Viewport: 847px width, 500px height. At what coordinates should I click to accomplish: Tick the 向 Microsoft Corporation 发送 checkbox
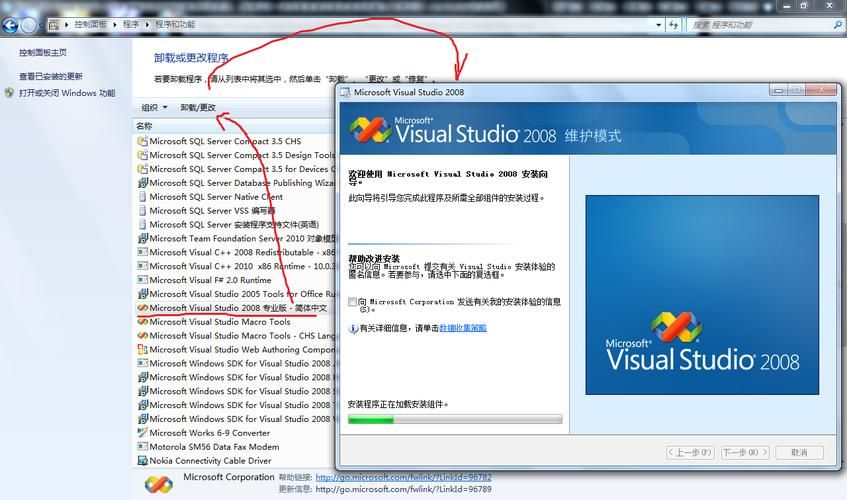point(353,302)
